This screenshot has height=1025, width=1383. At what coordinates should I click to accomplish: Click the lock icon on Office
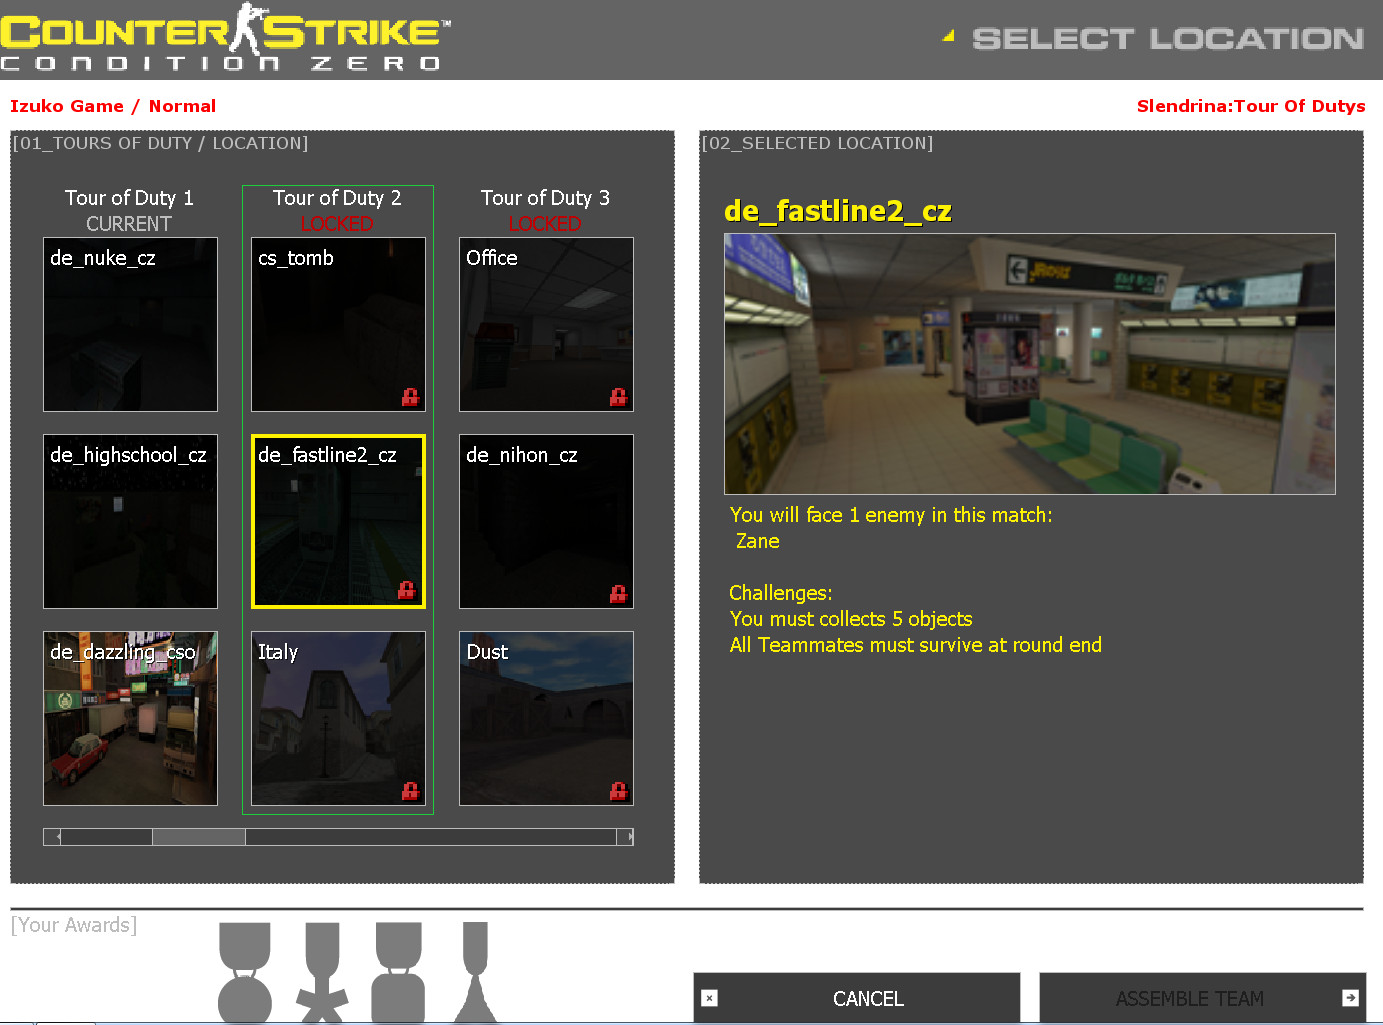click(618, 397)
